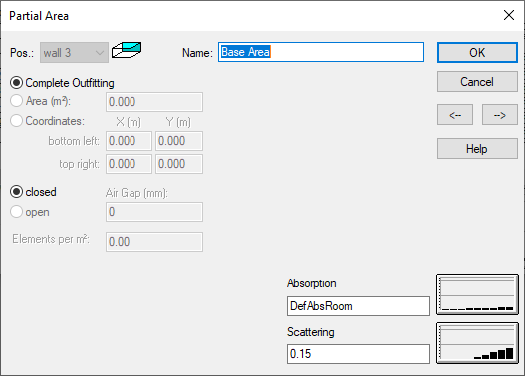
Task: Click the Scattering label
Action: 310,332
